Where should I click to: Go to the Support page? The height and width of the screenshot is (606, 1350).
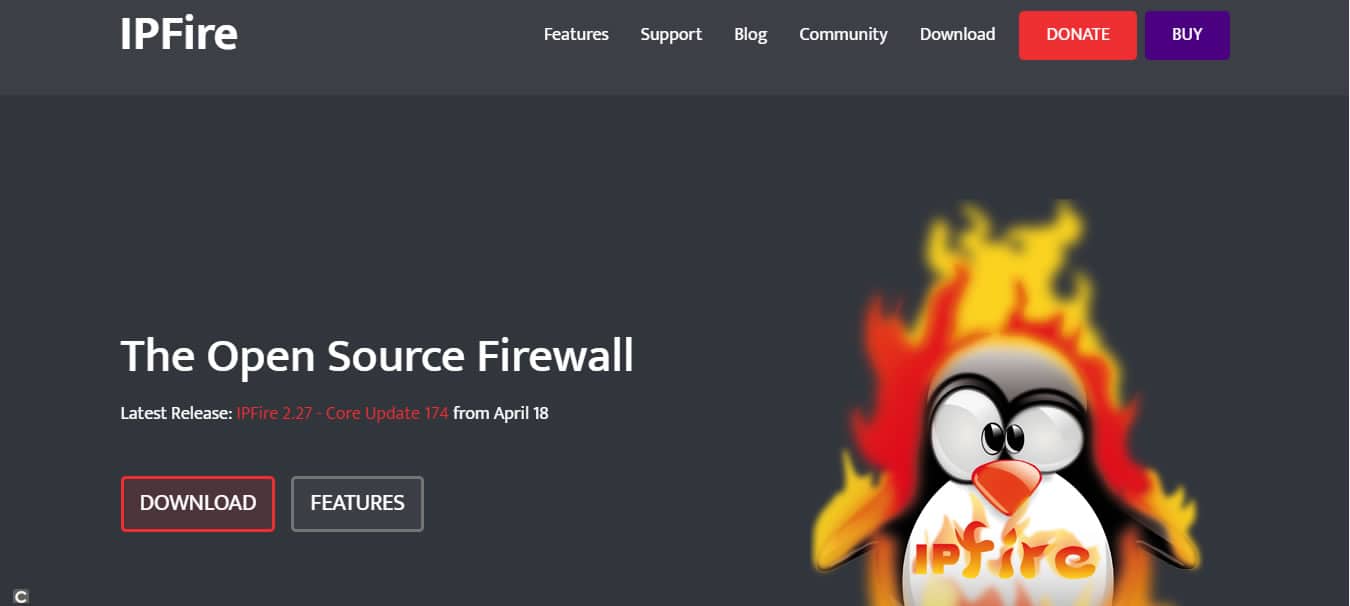671,34
